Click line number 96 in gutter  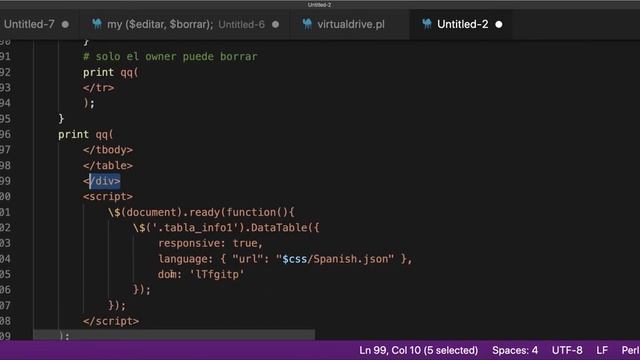click(5, 134)
